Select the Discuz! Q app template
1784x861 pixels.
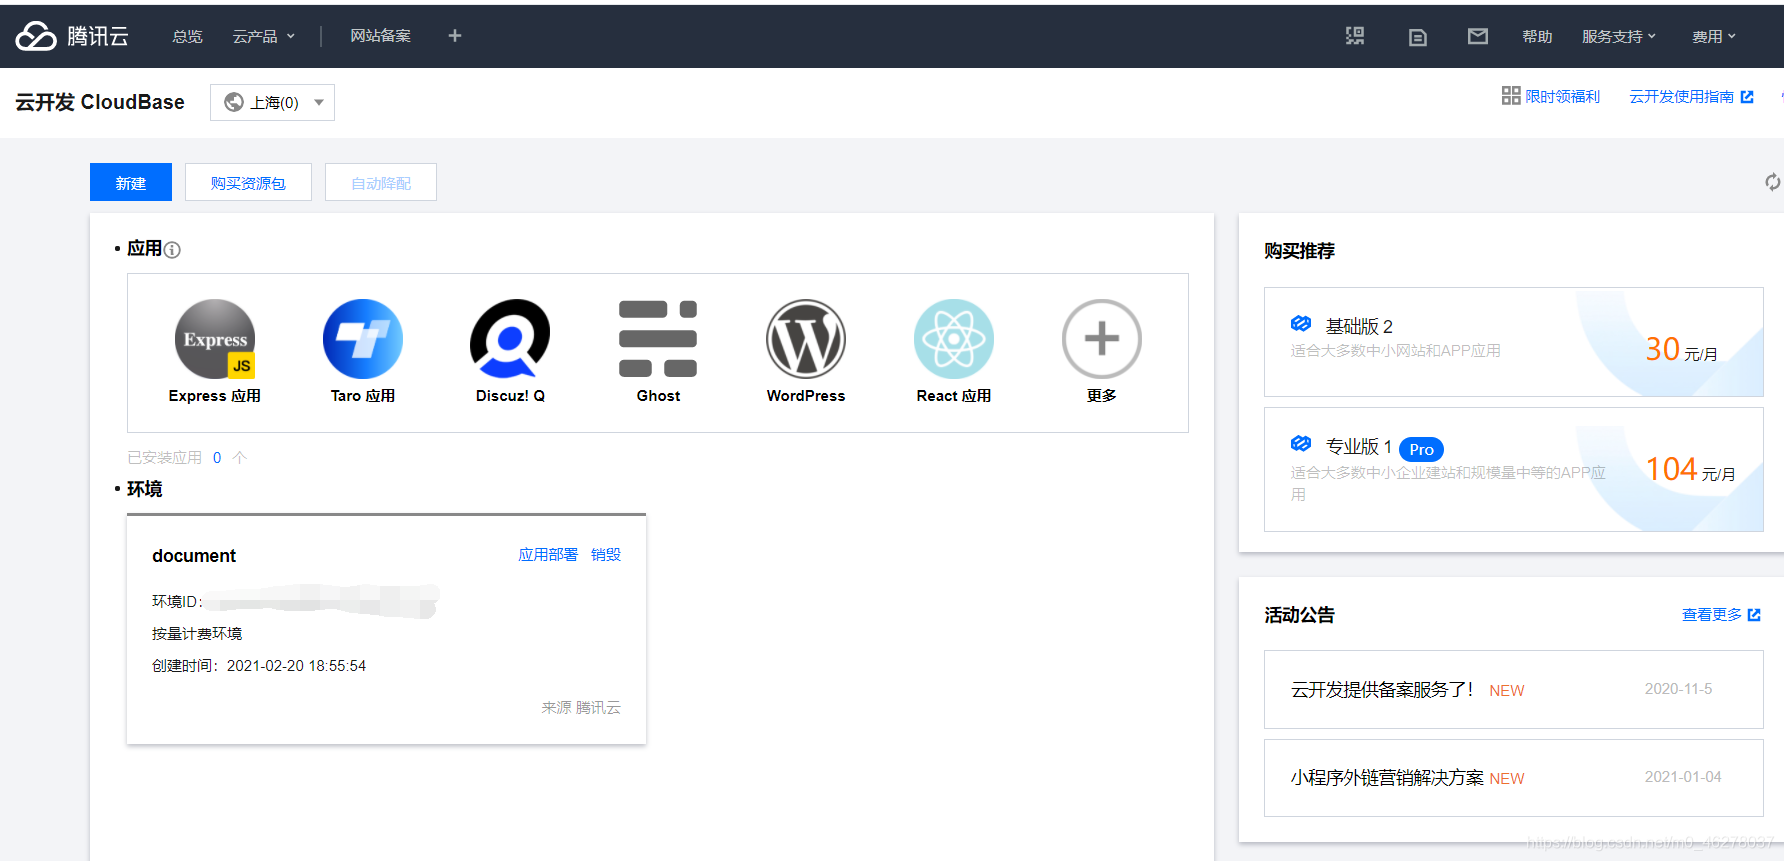click(510, 351)
